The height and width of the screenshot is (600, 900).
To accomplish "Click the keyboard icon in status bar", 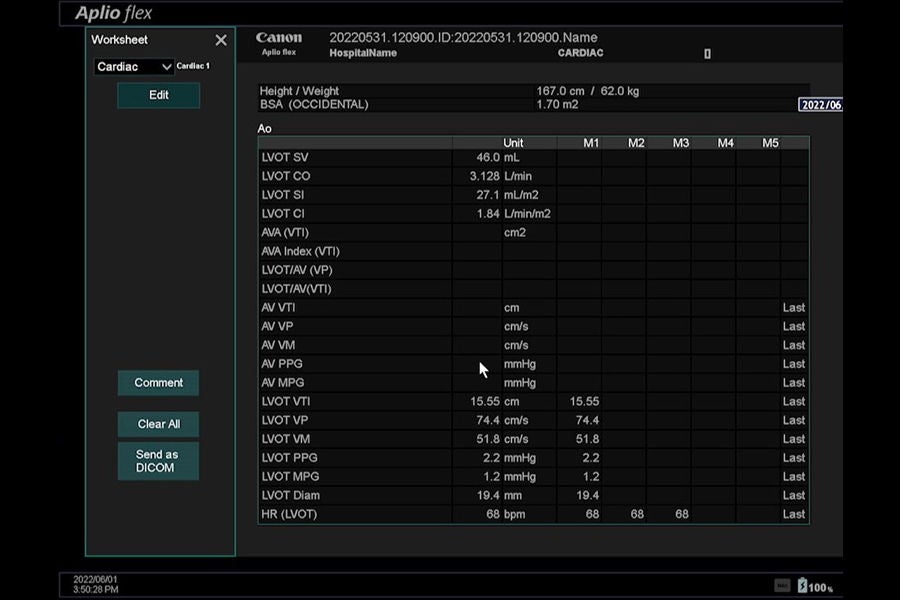I will (782, 586).
